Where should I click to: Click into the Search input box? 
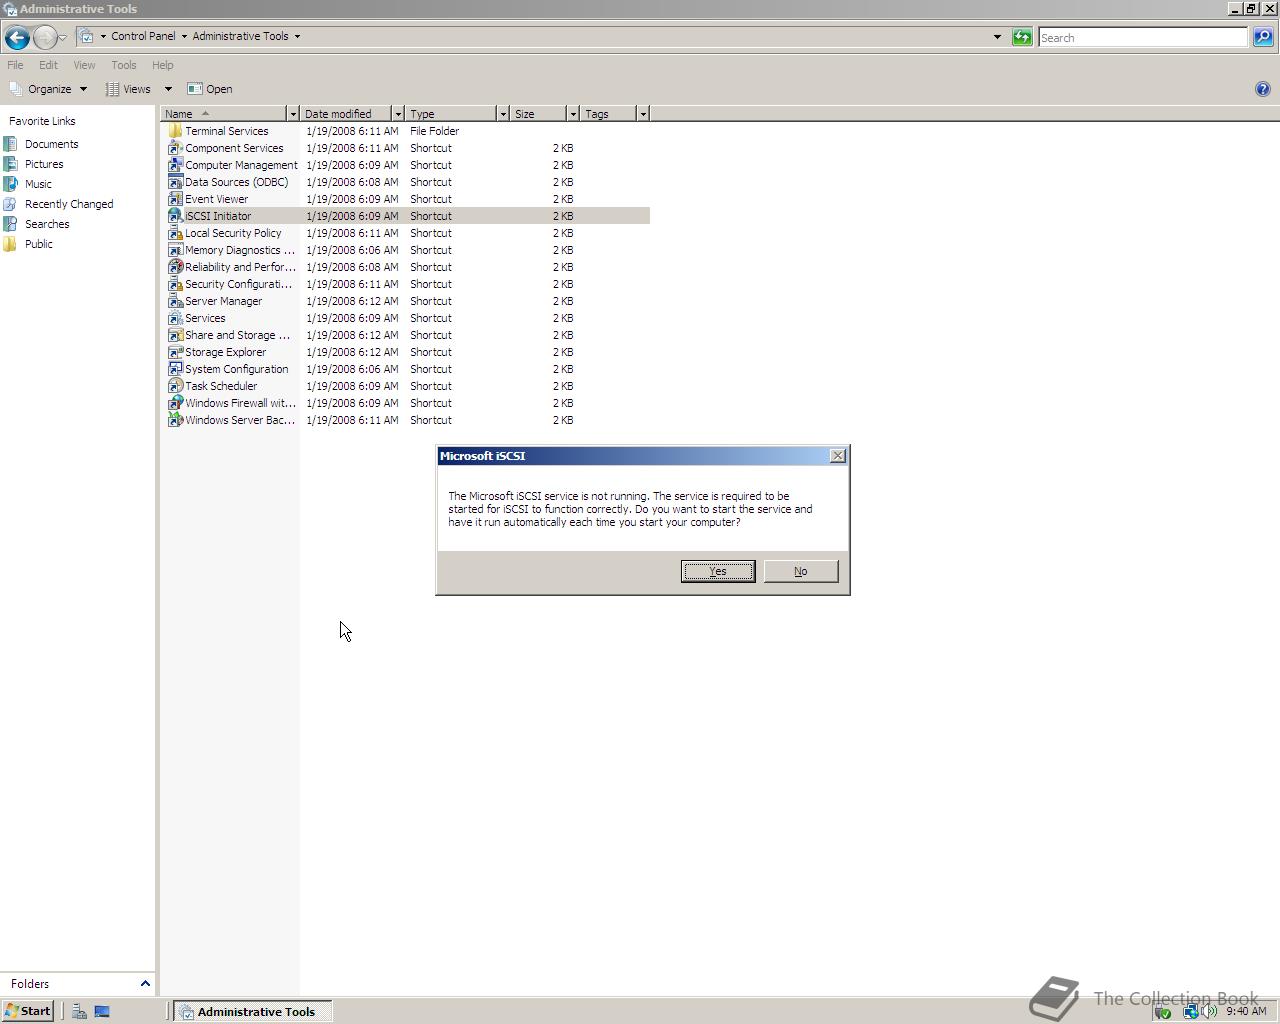[x=1143, y=37]
